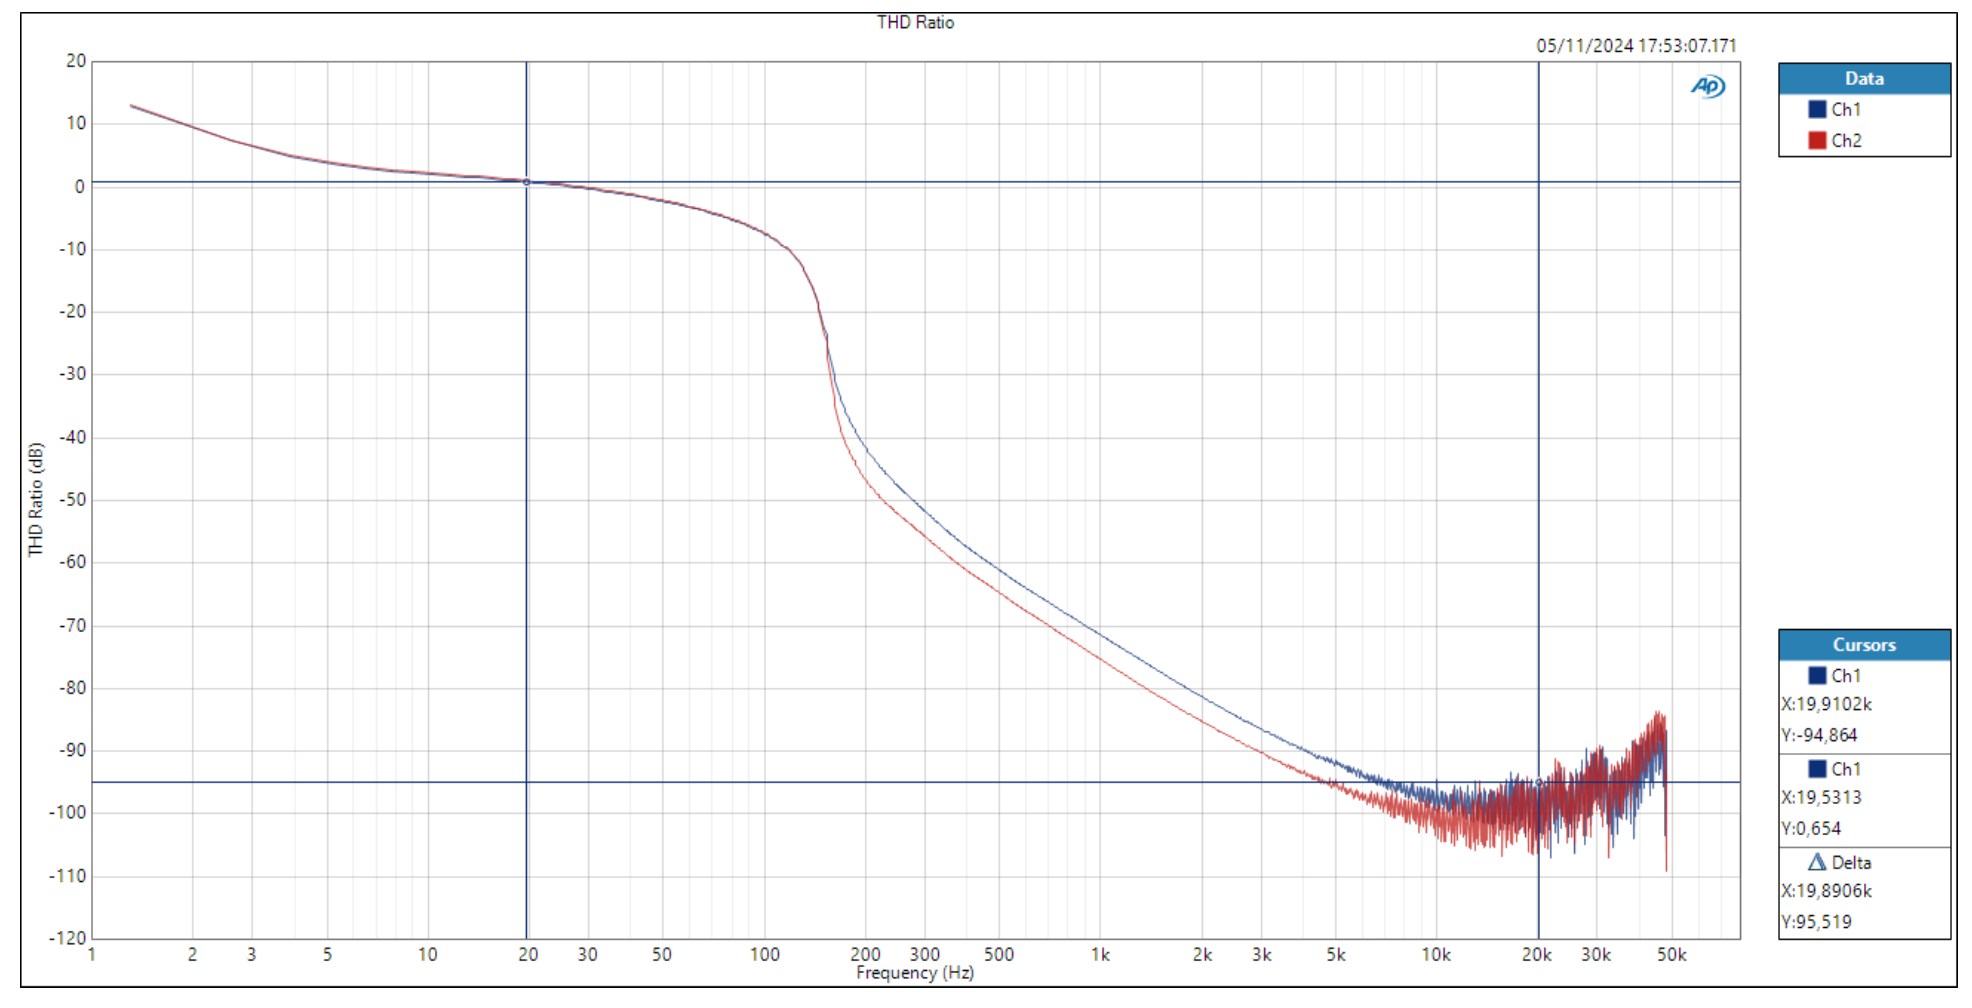Viewport: 1972px width, 1008px height.
Task: Click the Delta triangle icon in Cursors panel
Action: coord(1817,862)
